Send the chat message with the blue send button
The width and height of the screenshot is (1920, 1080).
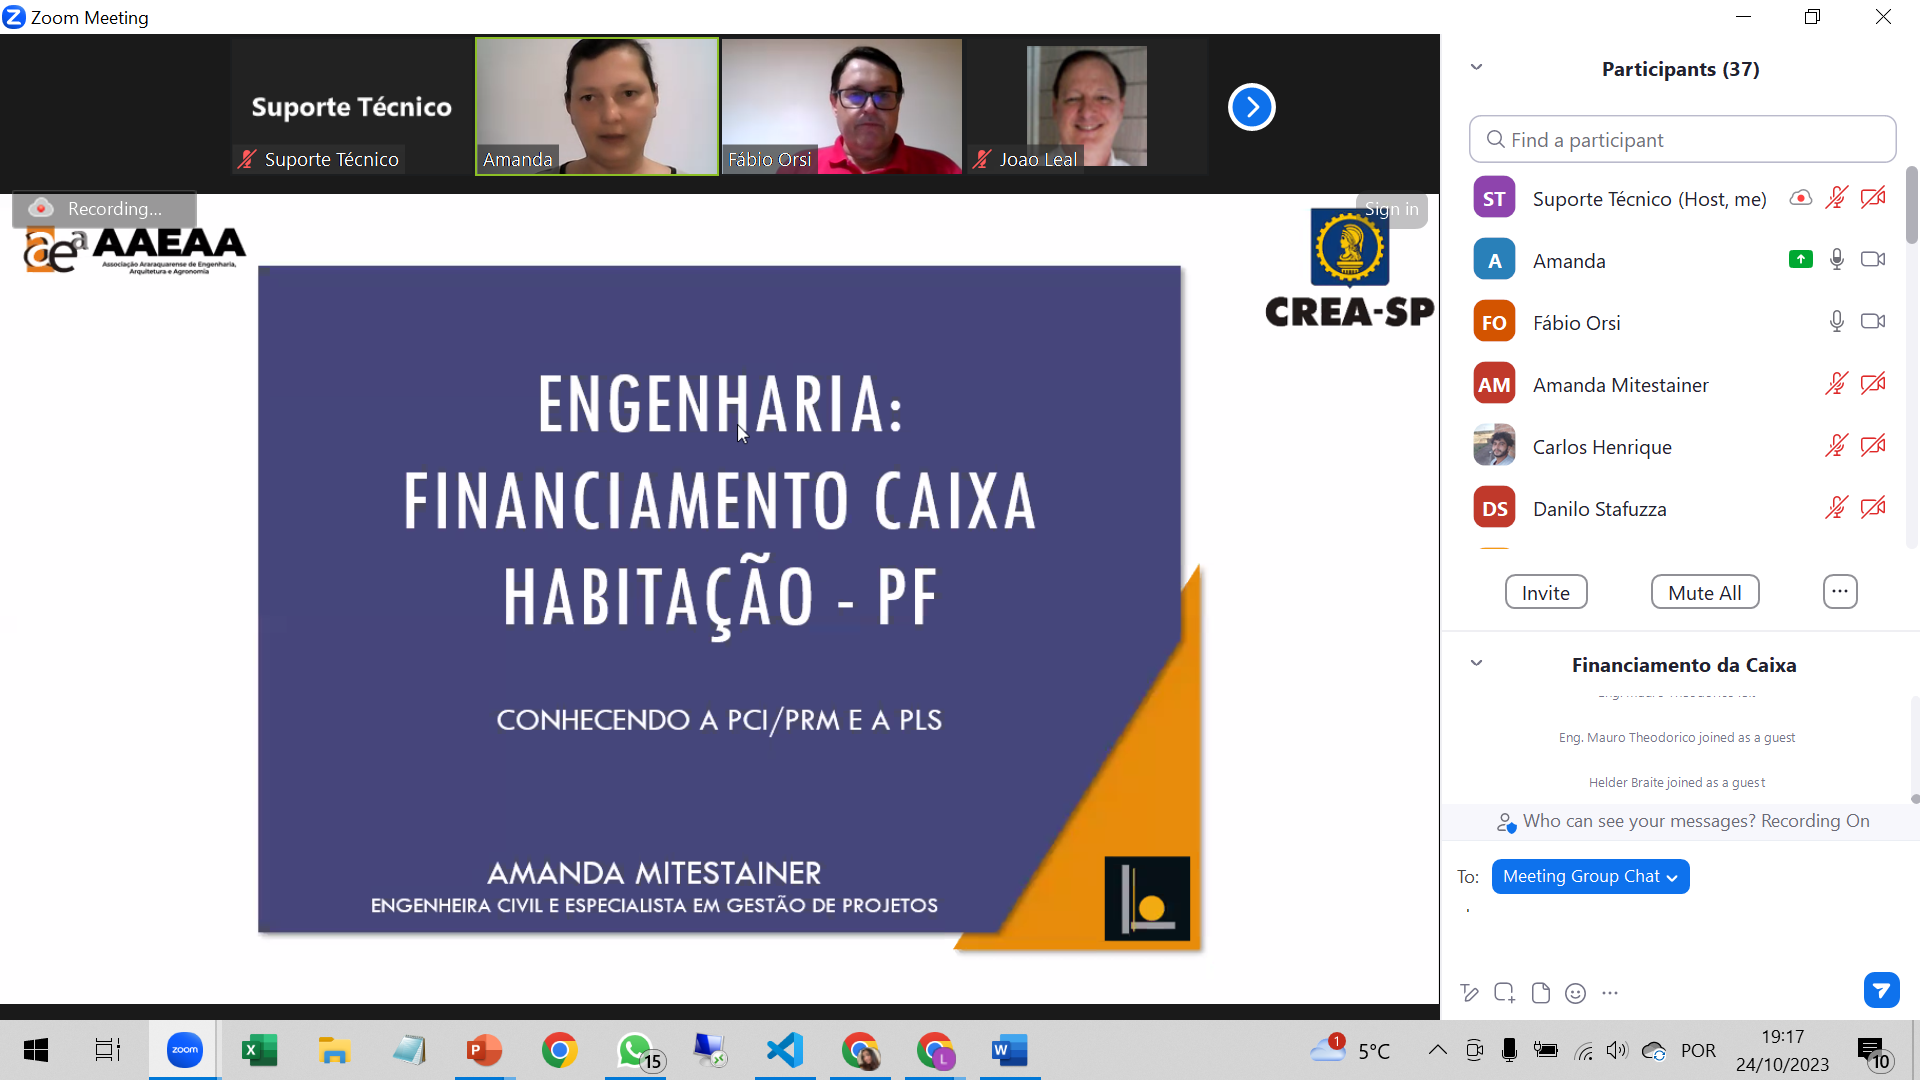(1881, 990)
